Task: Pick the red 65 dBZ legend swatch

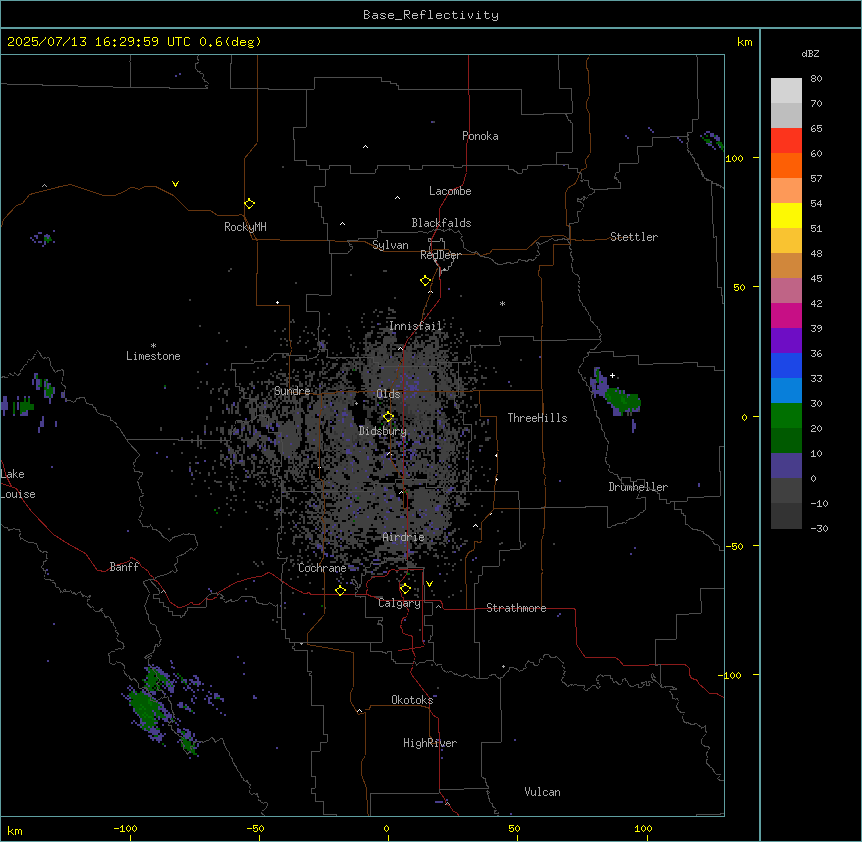Action: pos(786,140)
